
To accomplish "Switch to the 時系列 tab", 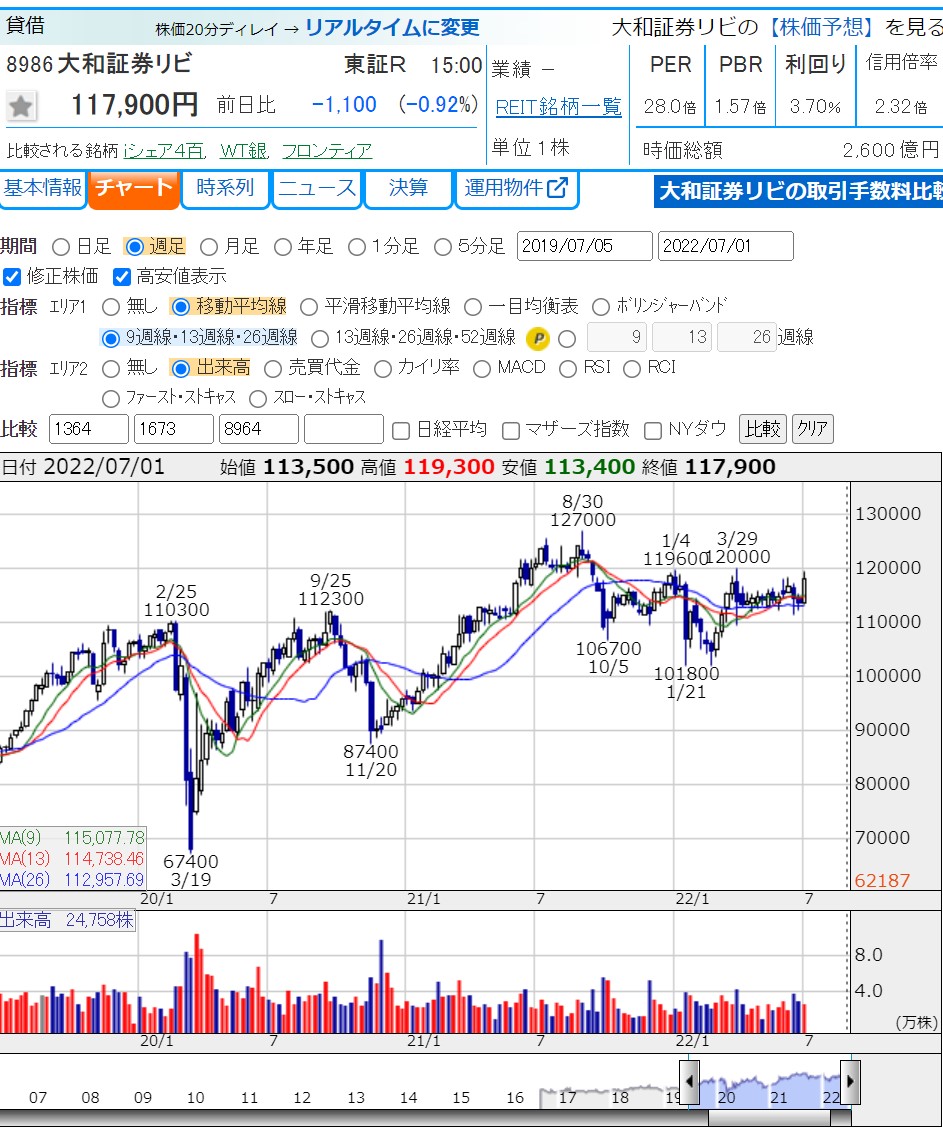I will click(x=225, y=188).
